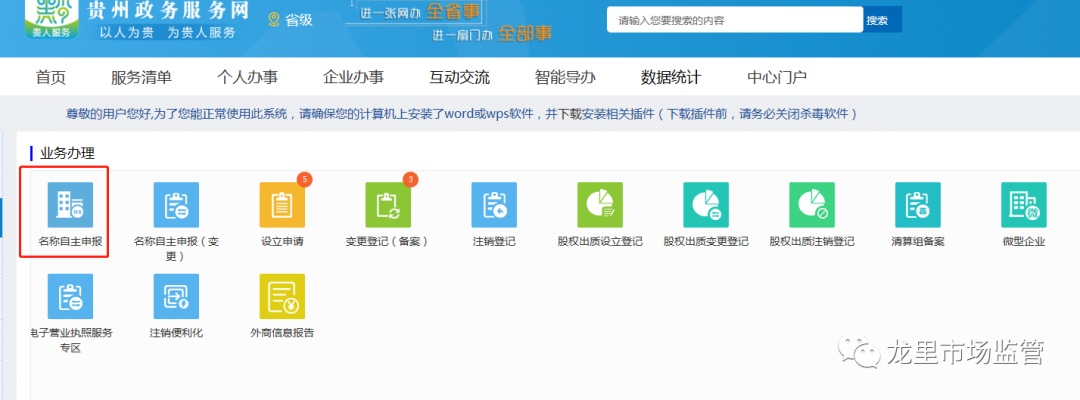The height and width of the screenshot is (400, 1080).
Task: Click the 贵人服务 site logo
Action: (52, 19)
